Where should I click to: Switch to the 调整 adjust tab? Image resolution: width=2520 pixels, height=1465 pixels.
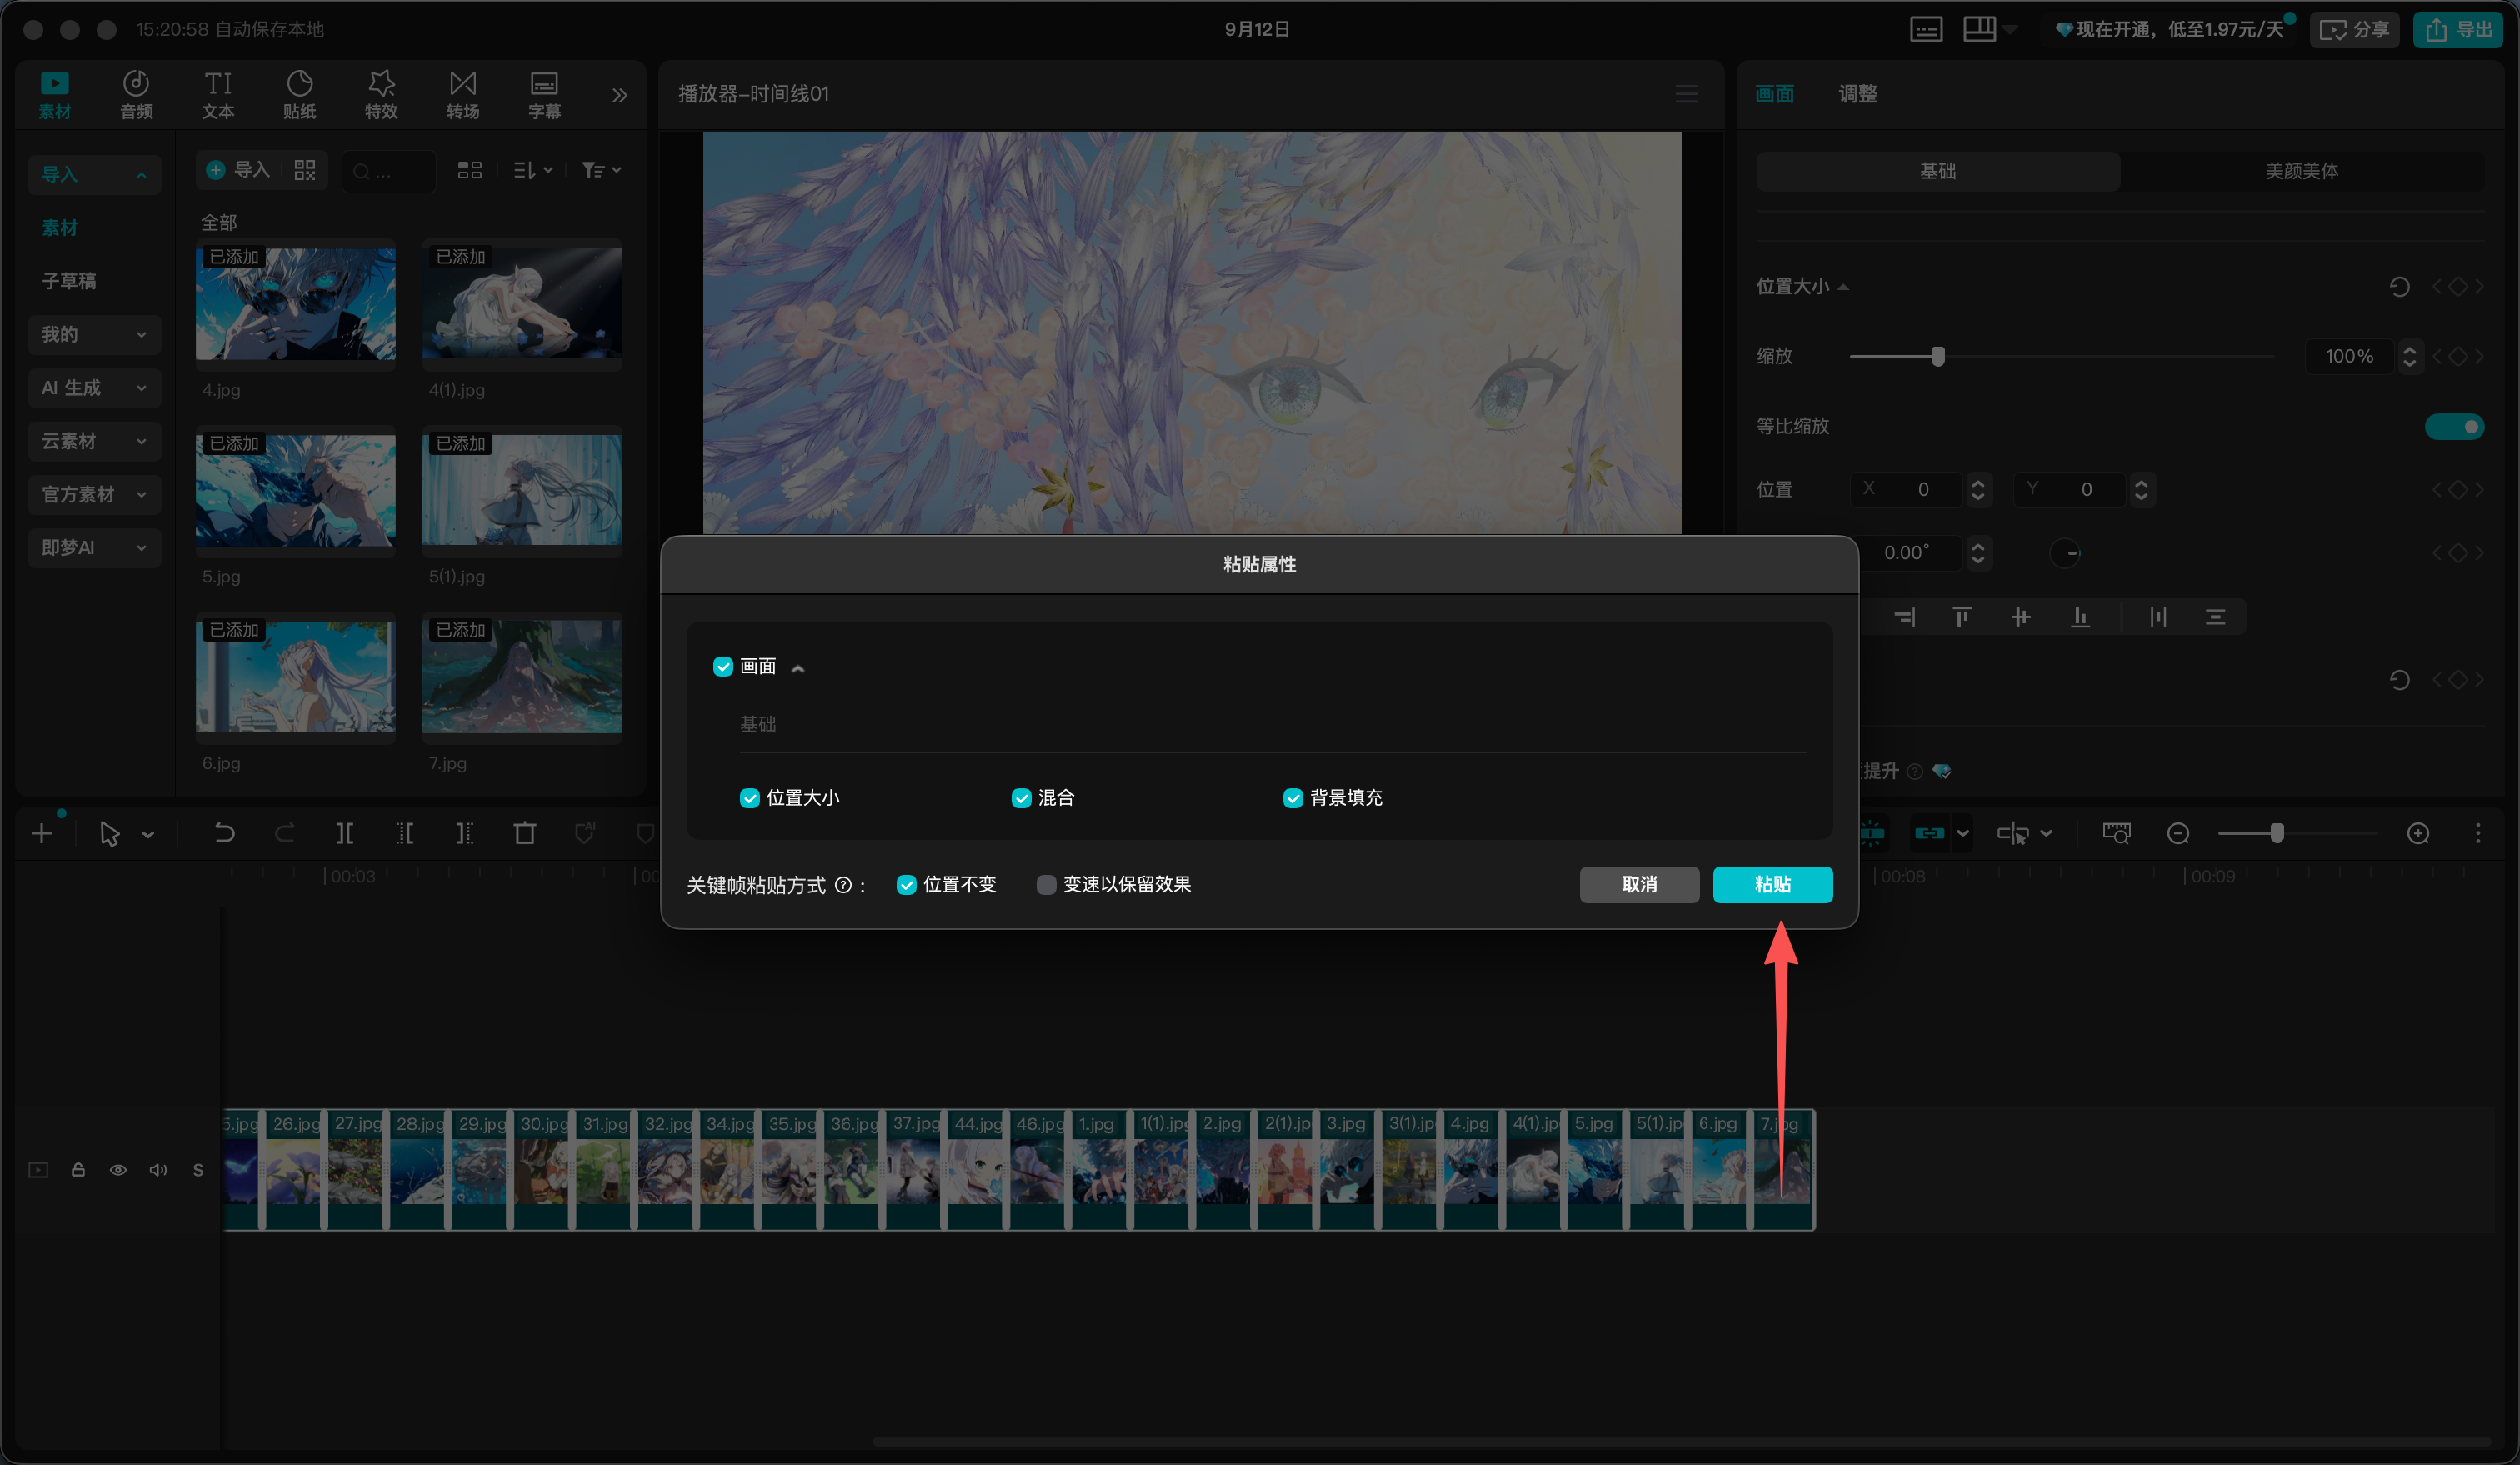tap(1858, 94)
